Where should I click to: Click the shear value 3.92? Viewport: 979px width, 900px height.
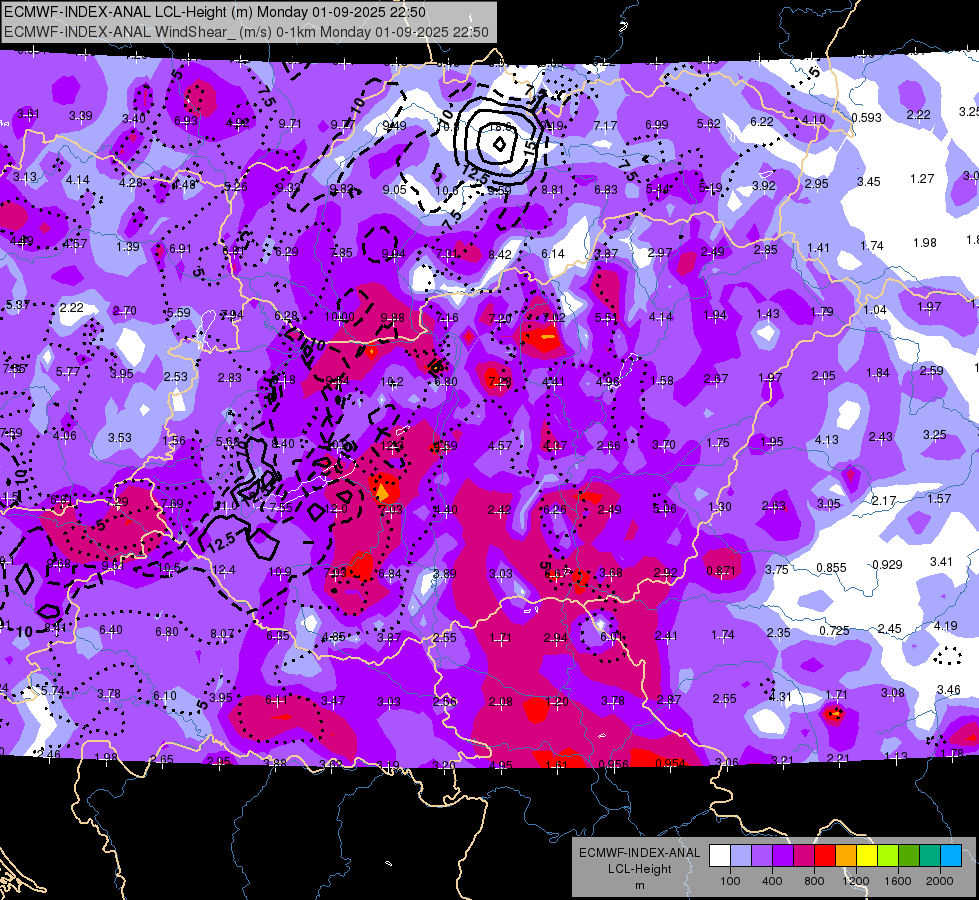tap(764, 185)
